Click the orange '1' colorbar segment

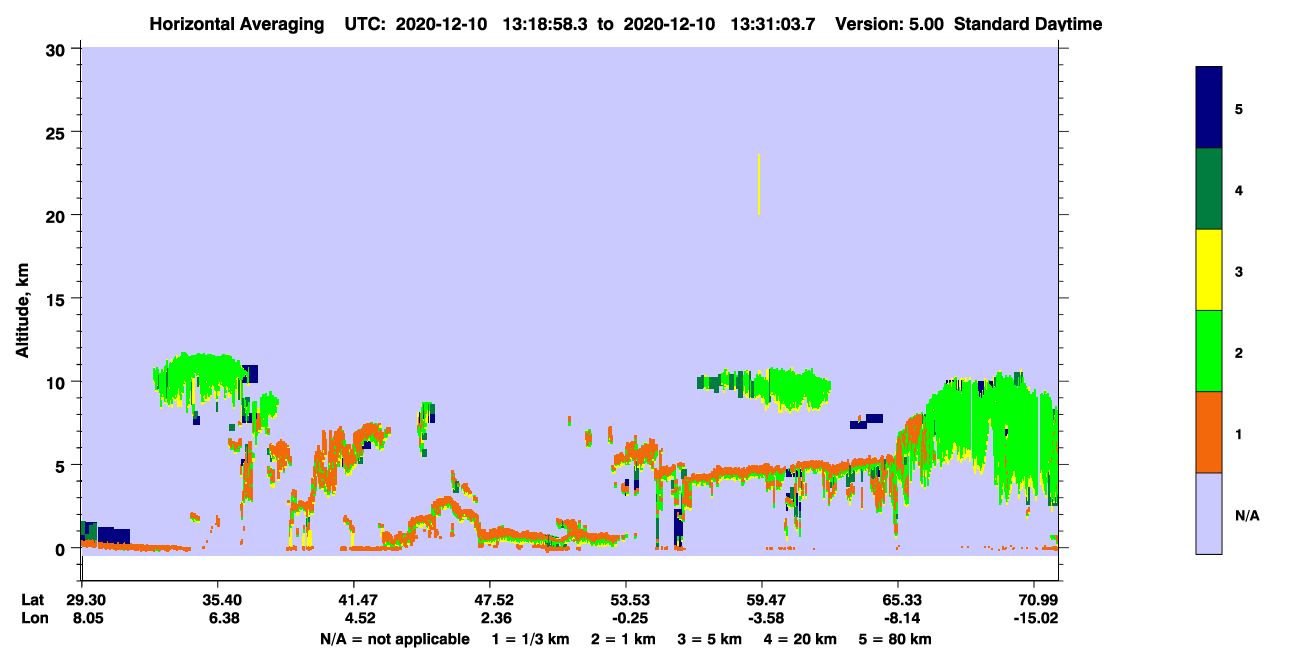[1209, 432]
